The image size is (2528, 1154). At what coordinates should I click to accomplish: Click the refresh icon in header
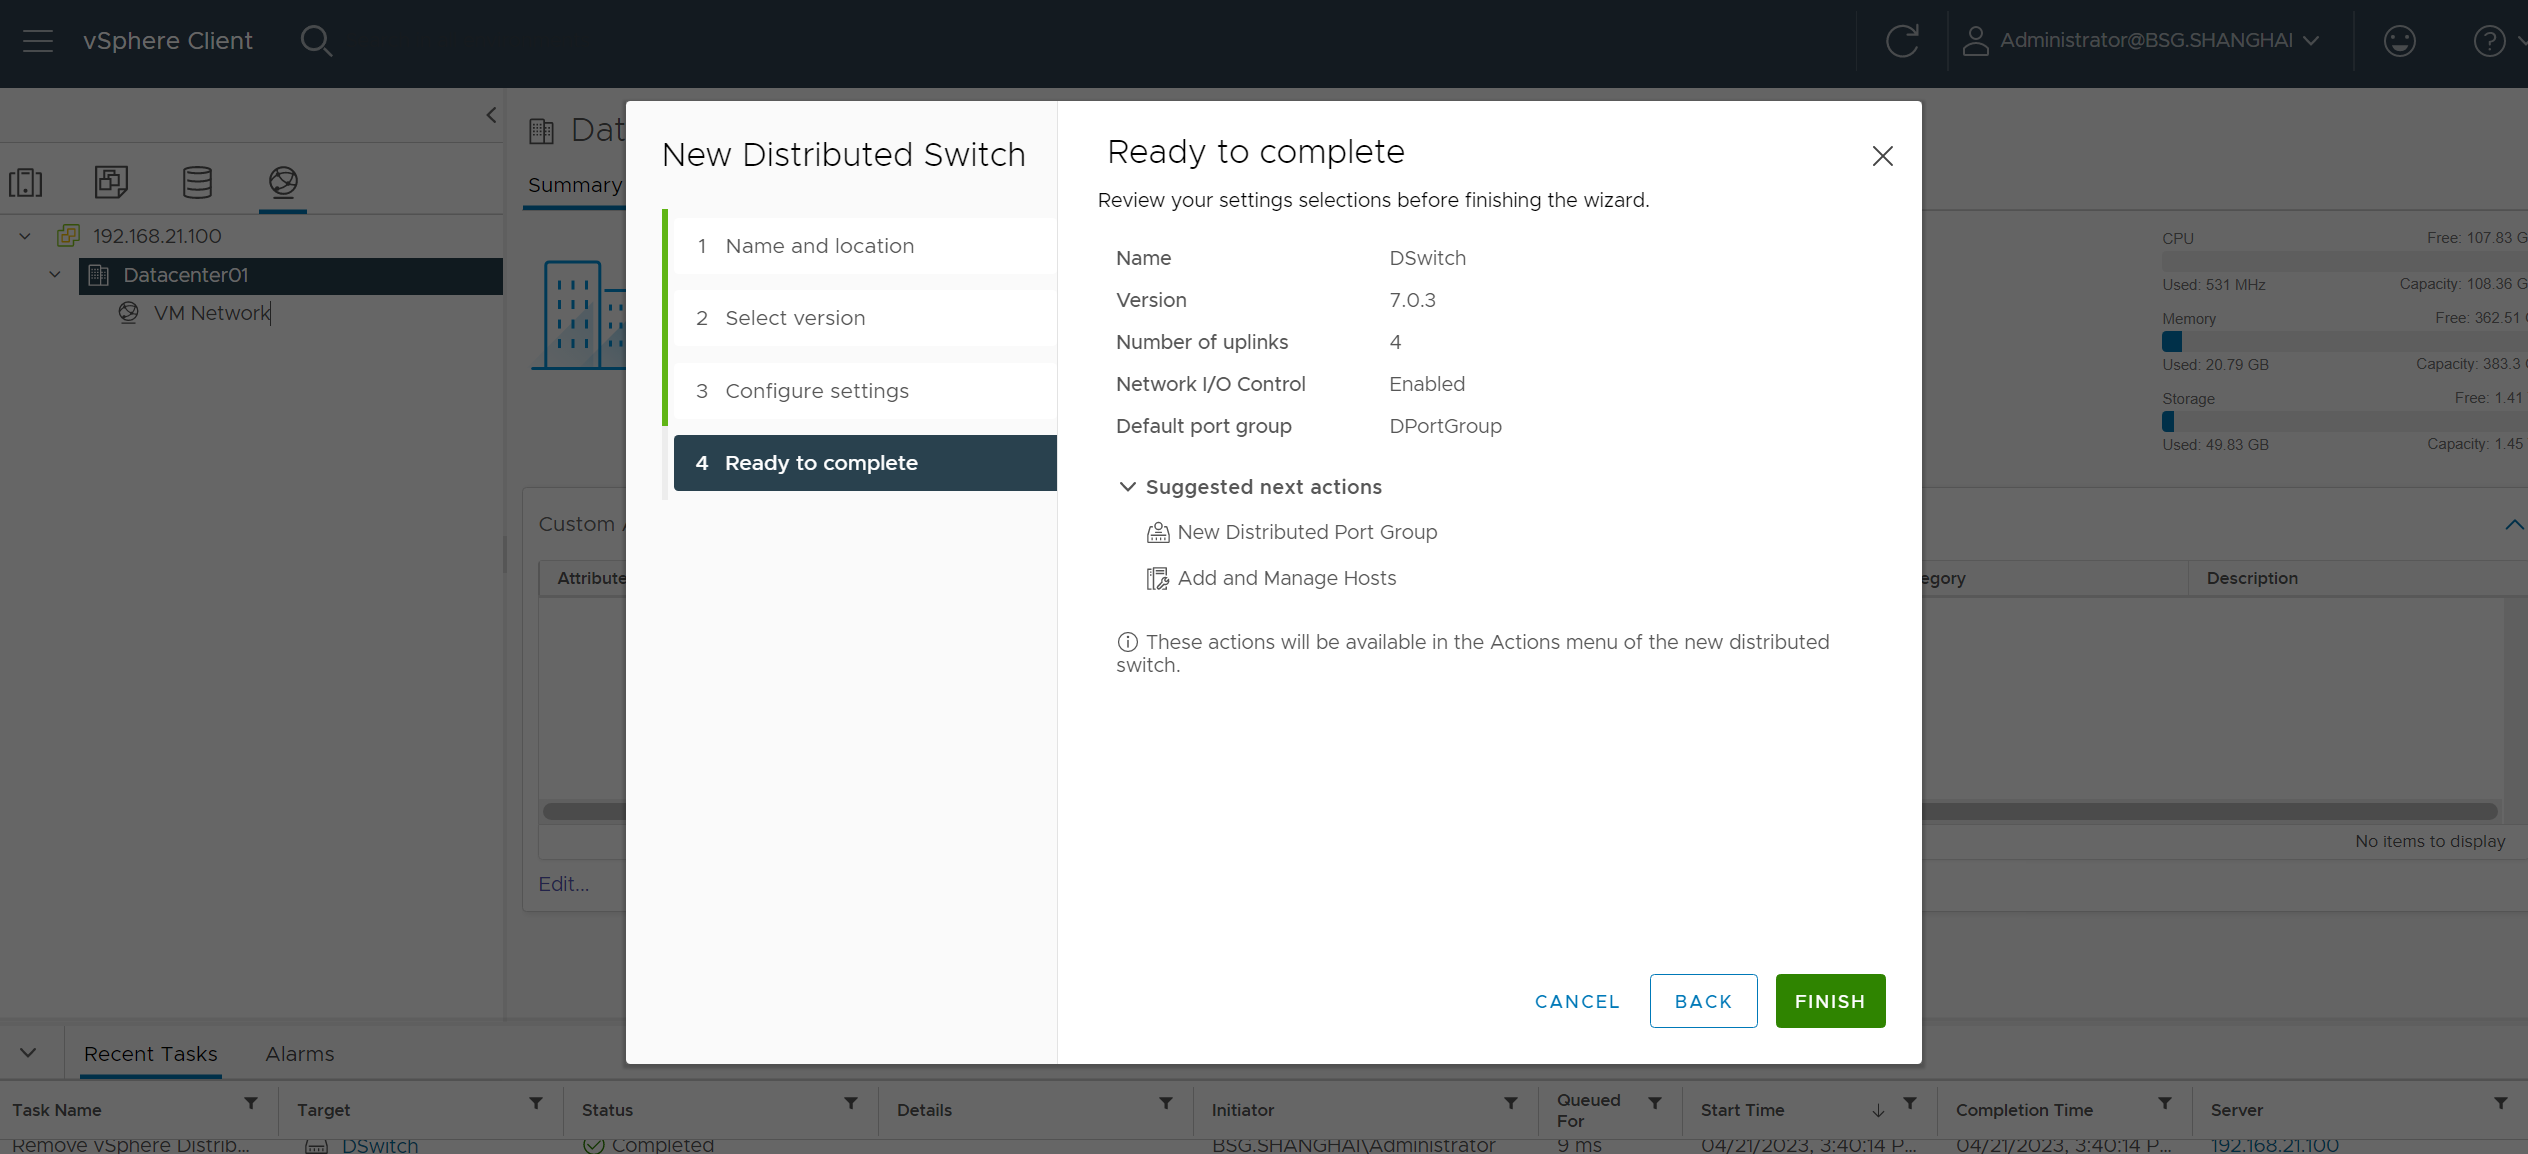pyautogui.click(x=1901, y=41)
